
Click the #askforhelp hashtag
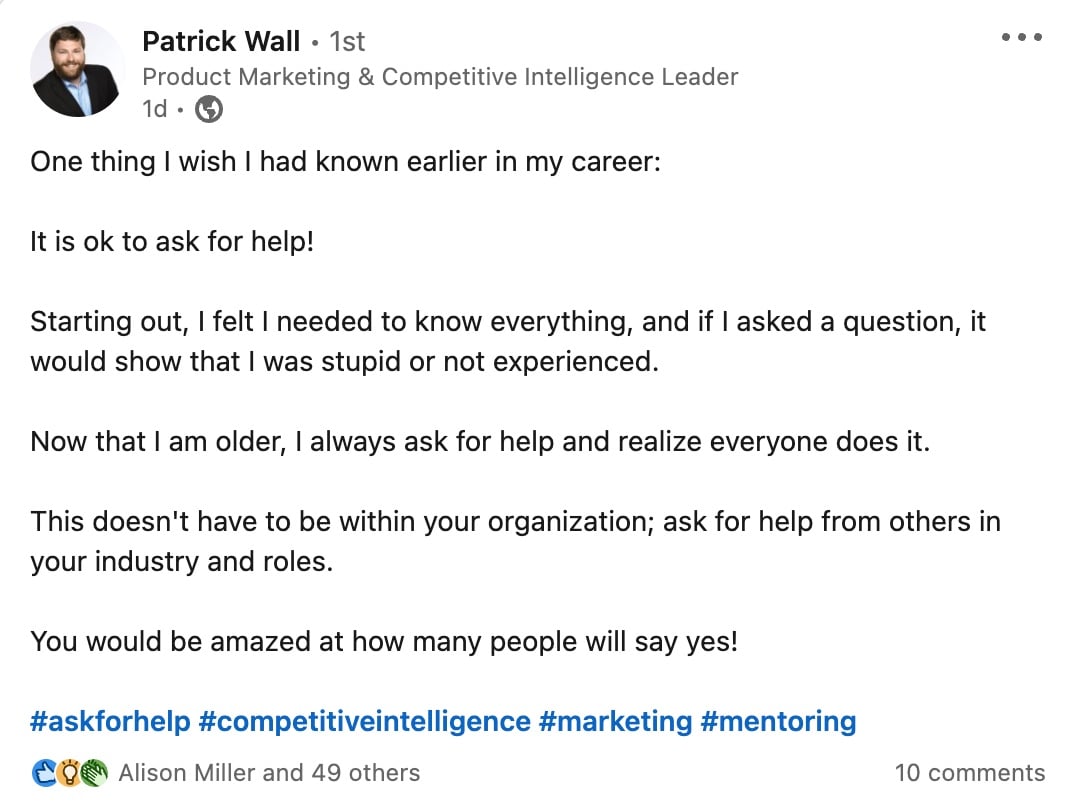[110, 721]
